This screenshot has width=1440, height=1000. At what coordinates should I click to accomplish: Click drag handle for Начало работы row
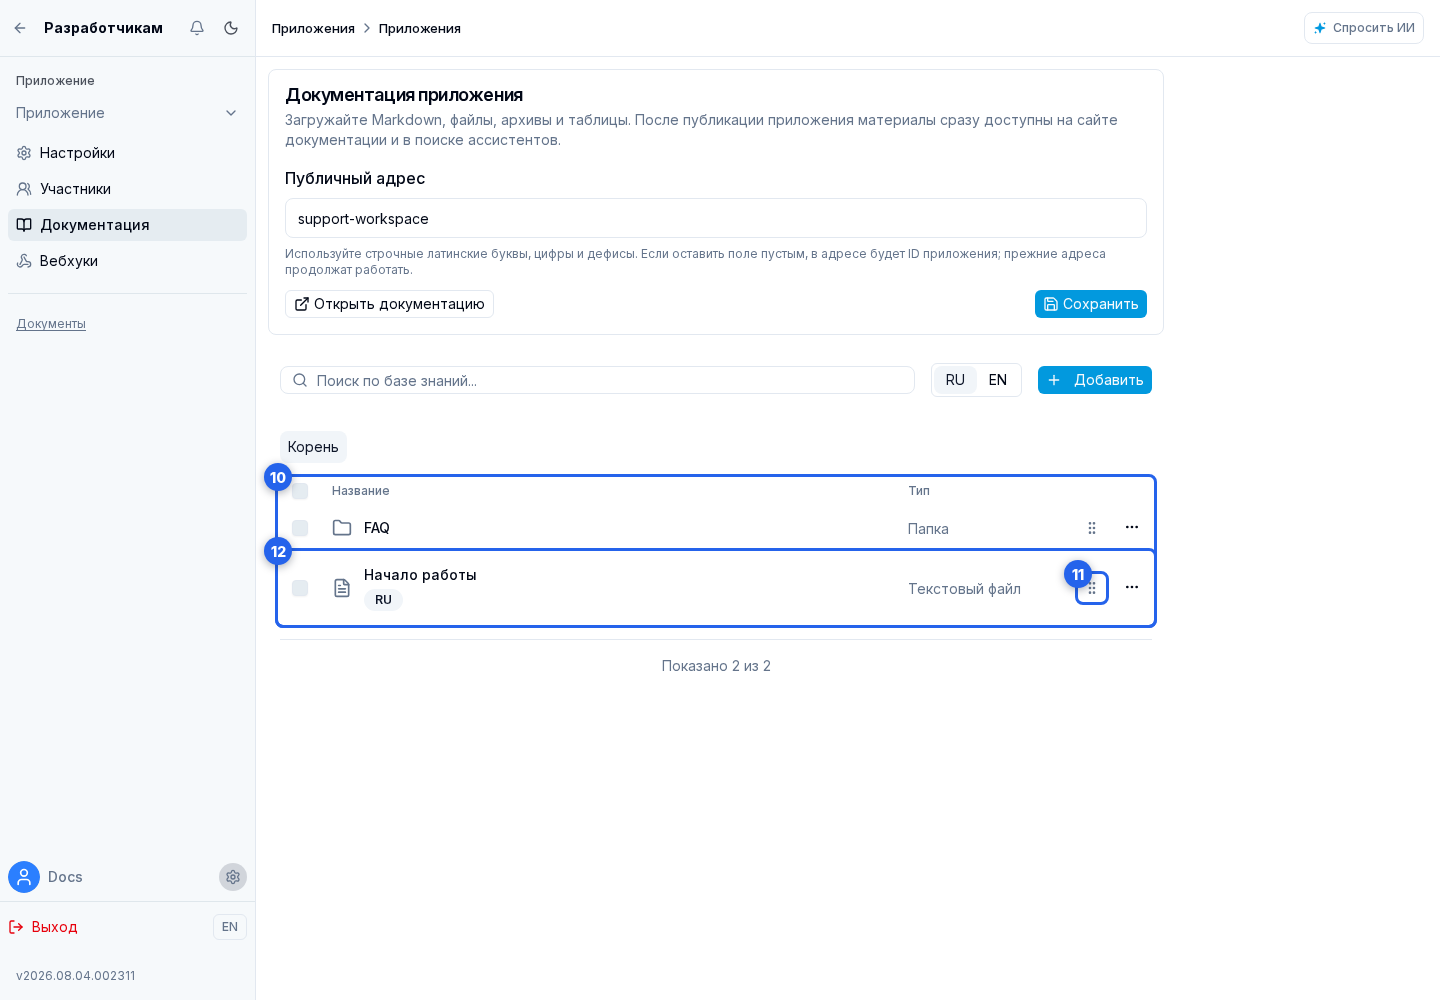click(1092, 588)
